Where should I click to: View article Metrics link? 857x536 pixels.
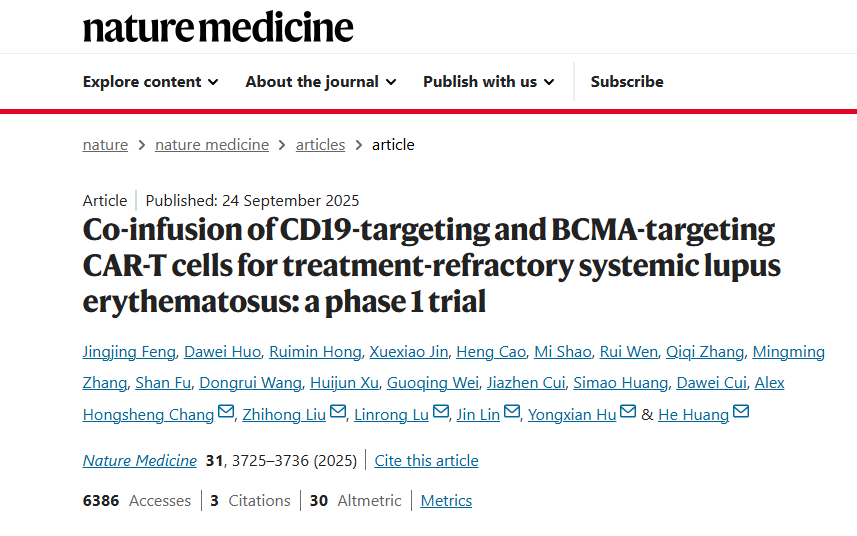coord(446,501)
